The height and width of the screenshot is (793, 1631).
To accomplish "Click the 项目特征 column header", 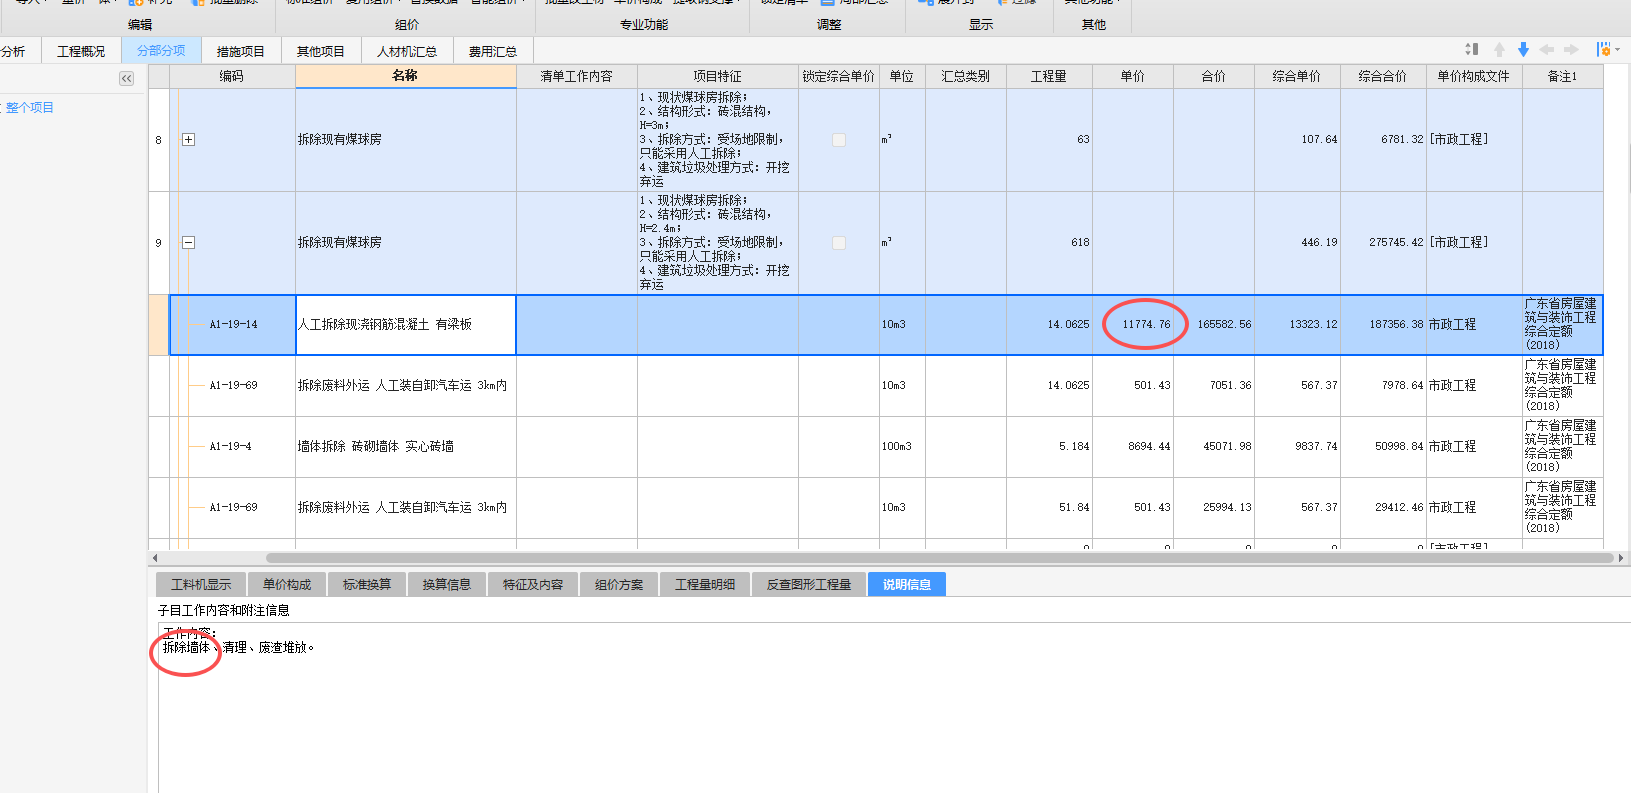I will click(x=717, y=76).
